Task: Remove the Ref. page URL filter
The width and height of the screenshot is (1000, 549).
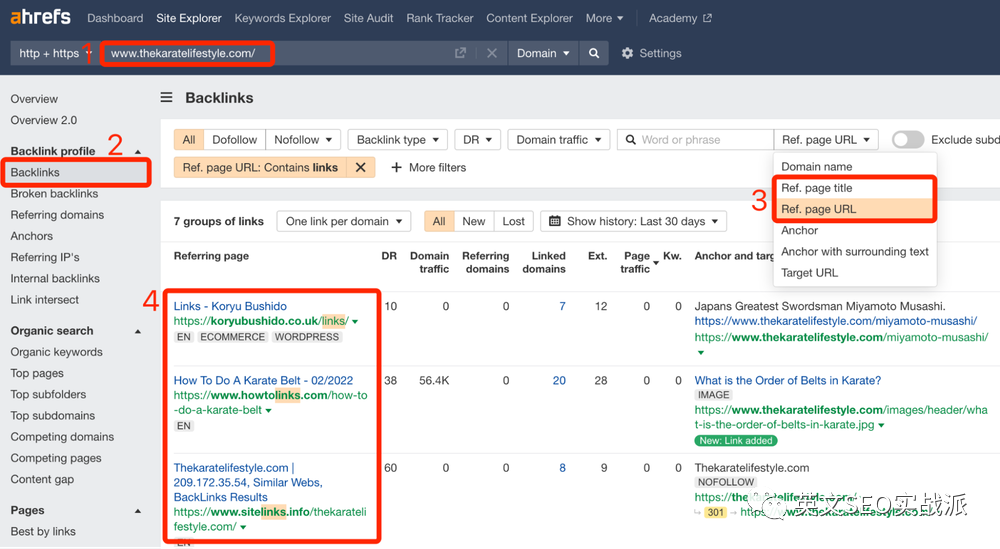Action: [x=361, y=167]
